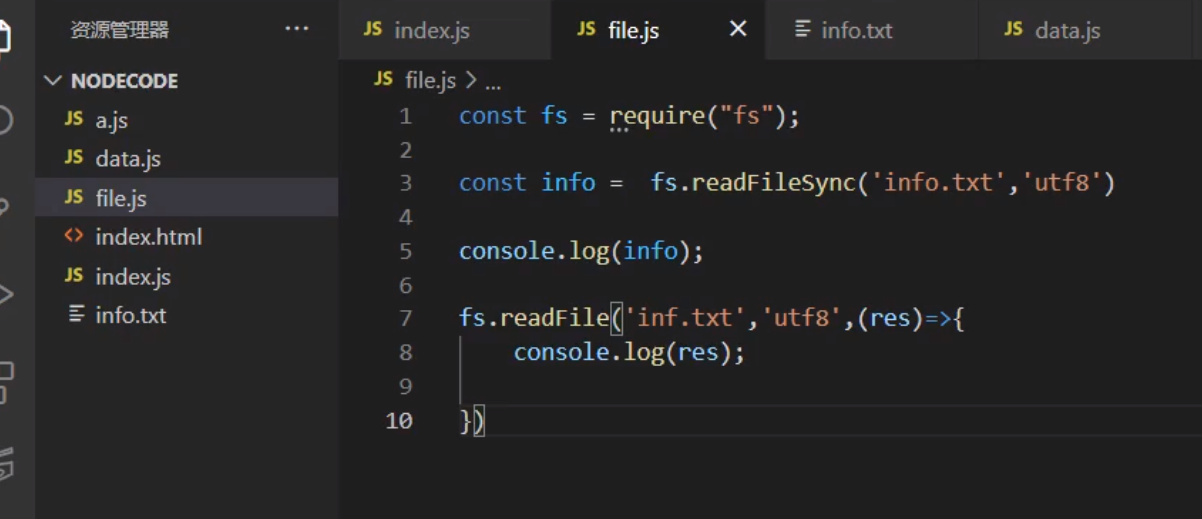Open index.js in the file tree
The width and height of the screenshot is (1202, 519).
pos(187,276)
